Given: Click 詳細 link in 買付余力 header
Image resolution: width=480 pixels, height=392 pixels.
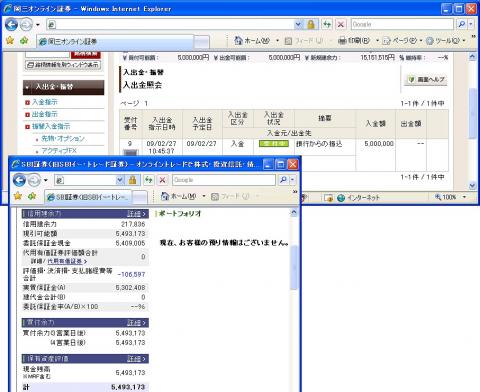Looking at the screenshot, I should [136, 323].
